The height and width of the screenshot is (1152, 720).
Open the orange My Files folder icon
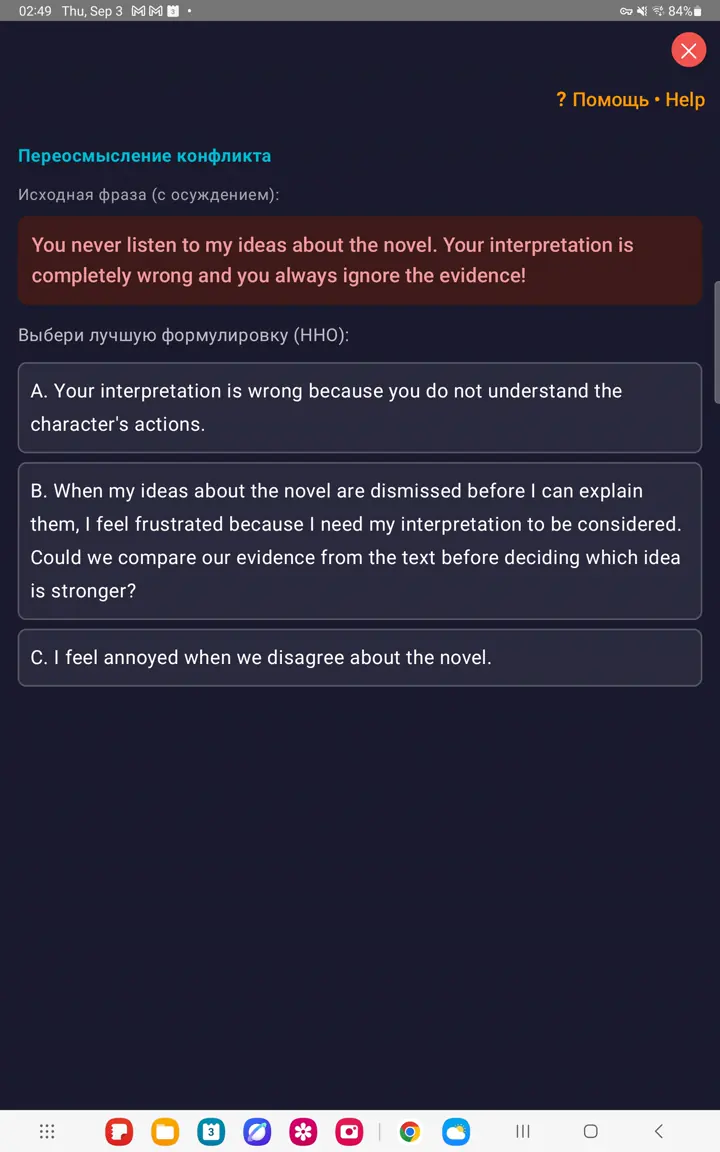pyautogui.click(x=165, y=1131)
